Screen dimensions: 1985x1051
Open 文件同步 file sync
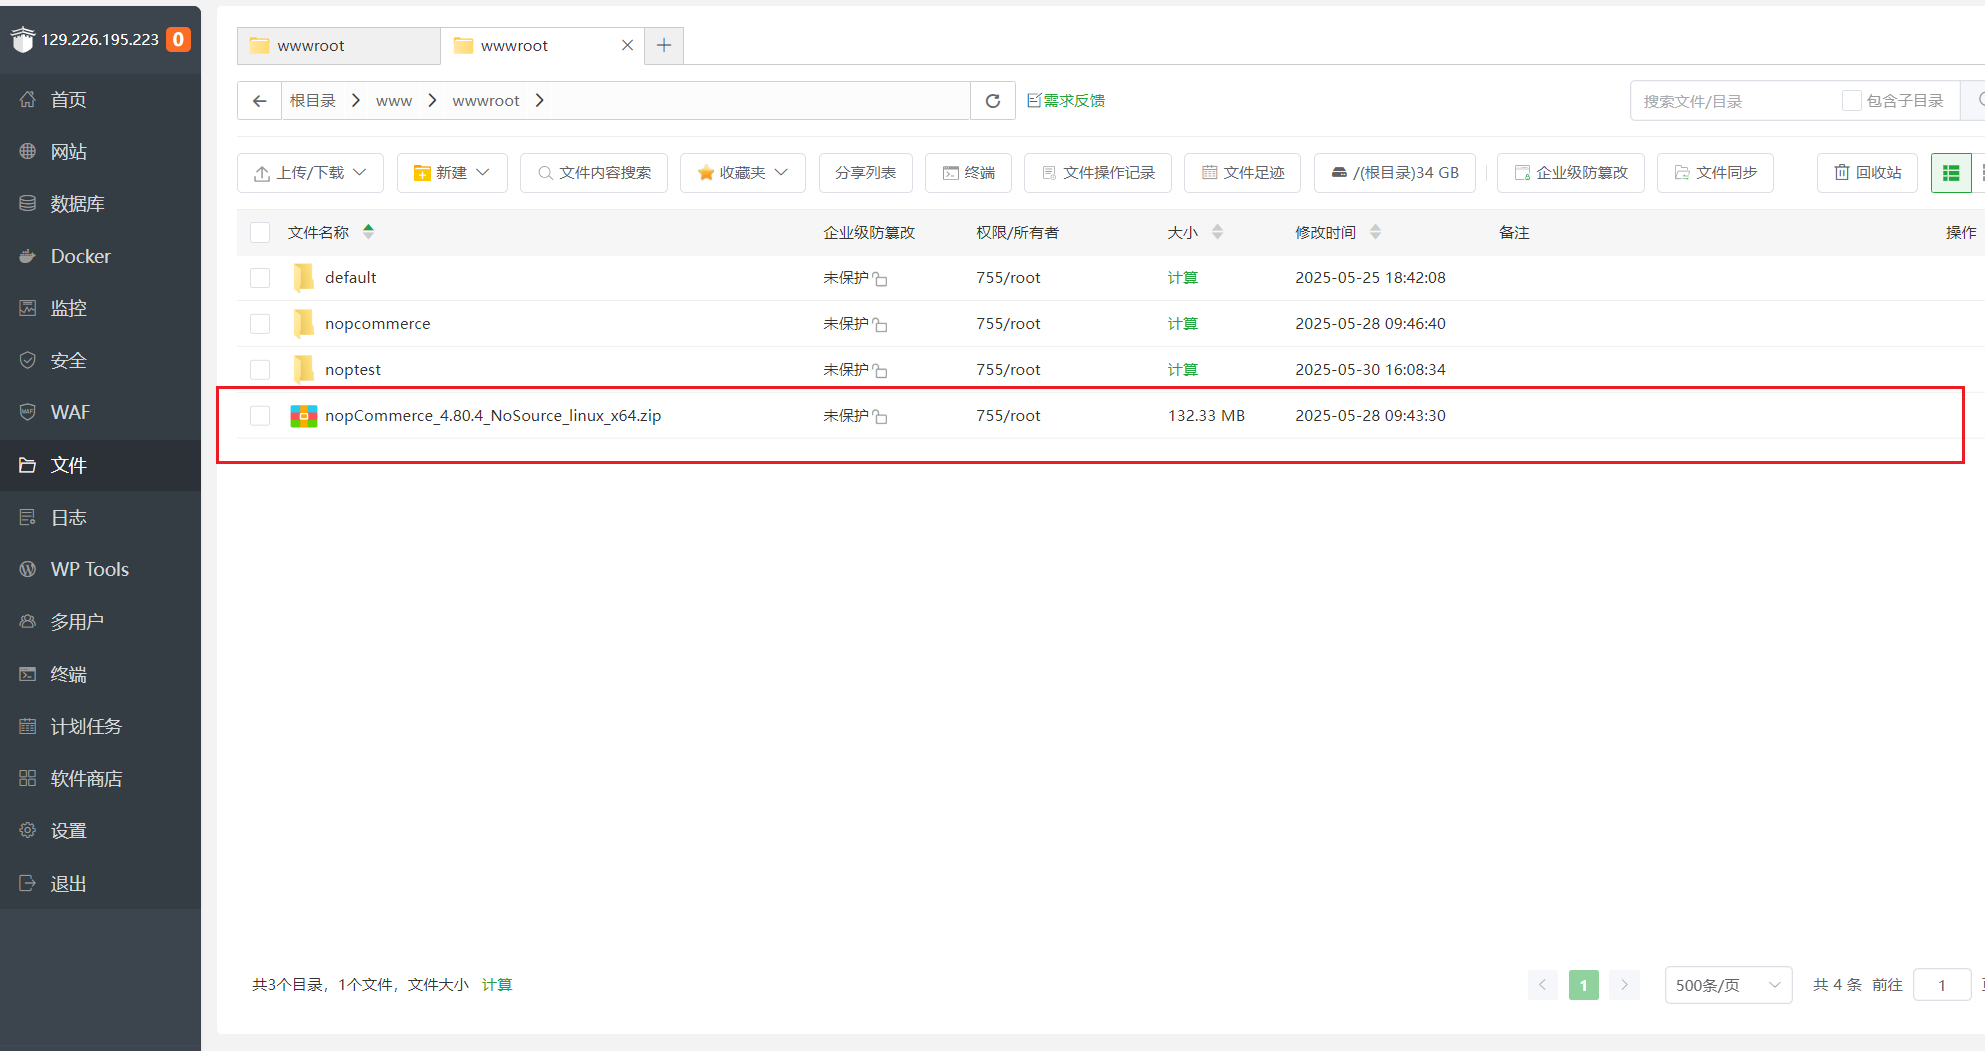(1715, 173)
